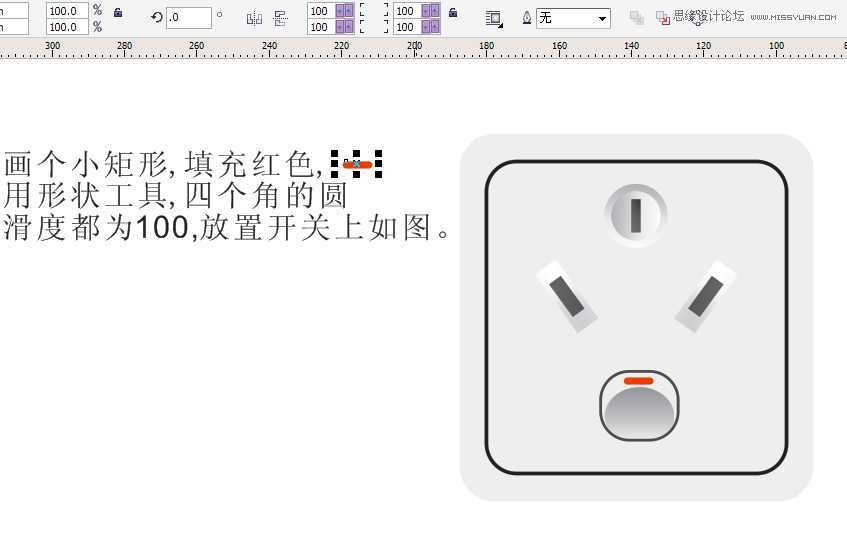The width and height of the screenshot is (847, 536).
Task: Select the round top socket hole
Action: click(636, 215)
